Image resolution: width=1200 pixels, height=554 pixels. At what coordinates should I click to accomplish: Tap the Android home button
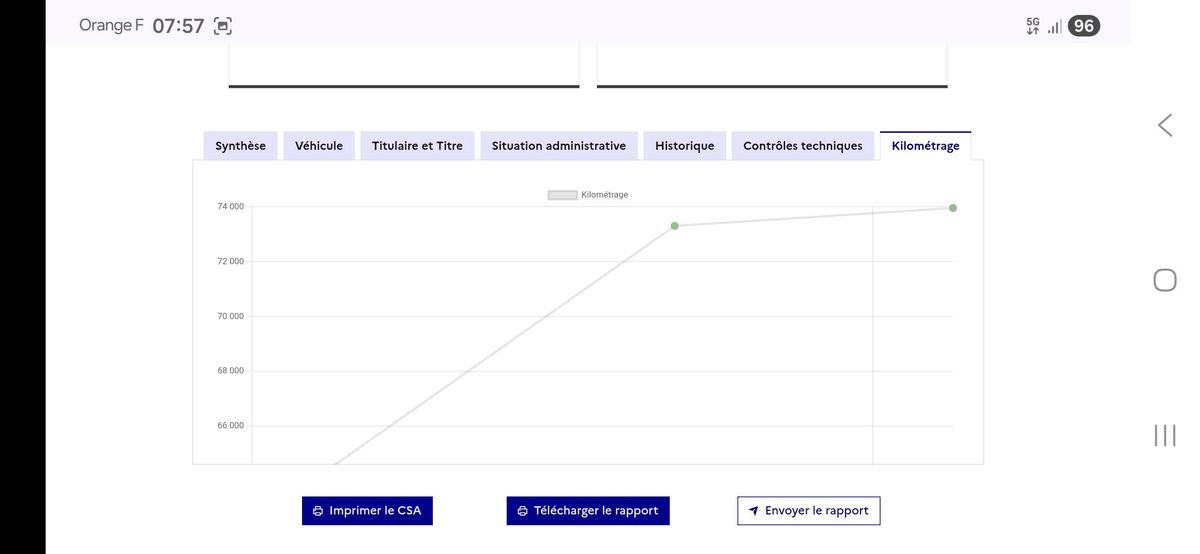pos(1165,280)
